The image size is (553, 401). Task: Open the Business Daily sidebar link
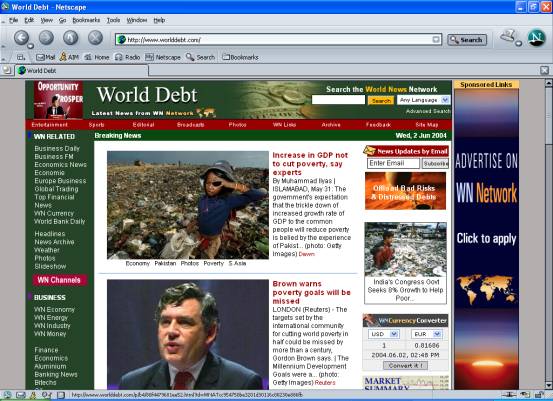[57, 148]
